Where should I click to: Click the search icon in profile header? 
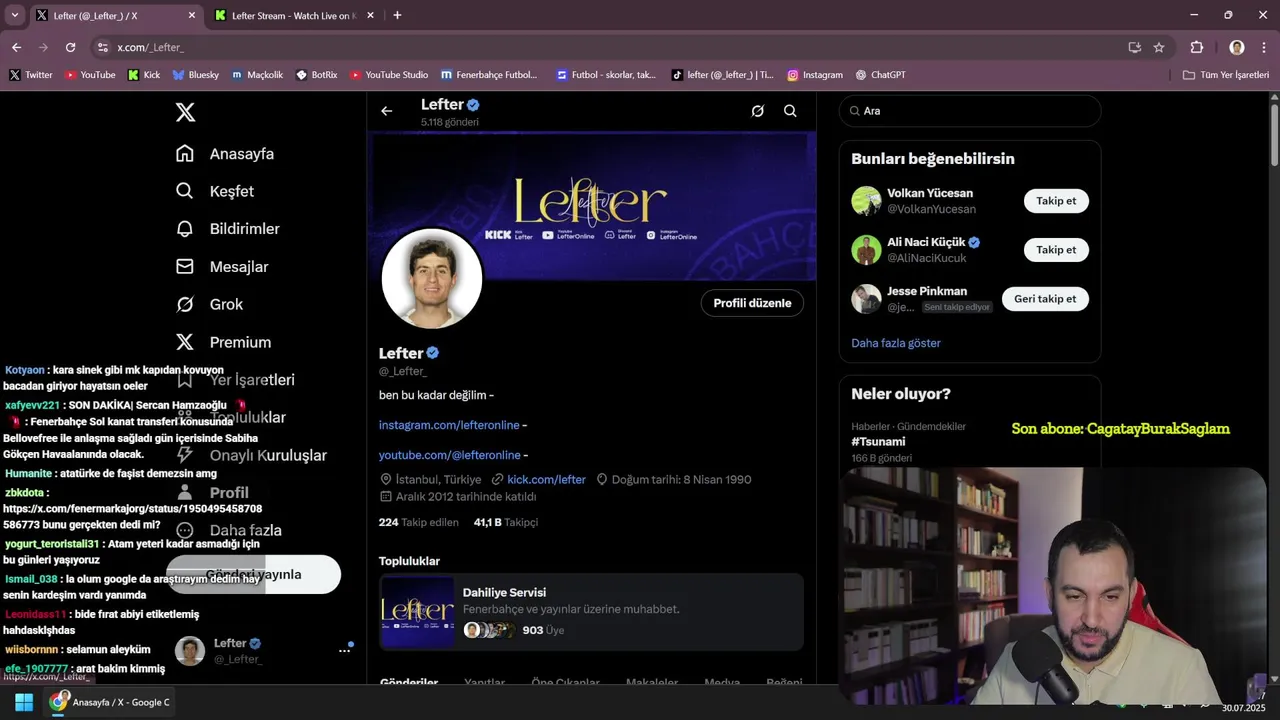790,111
